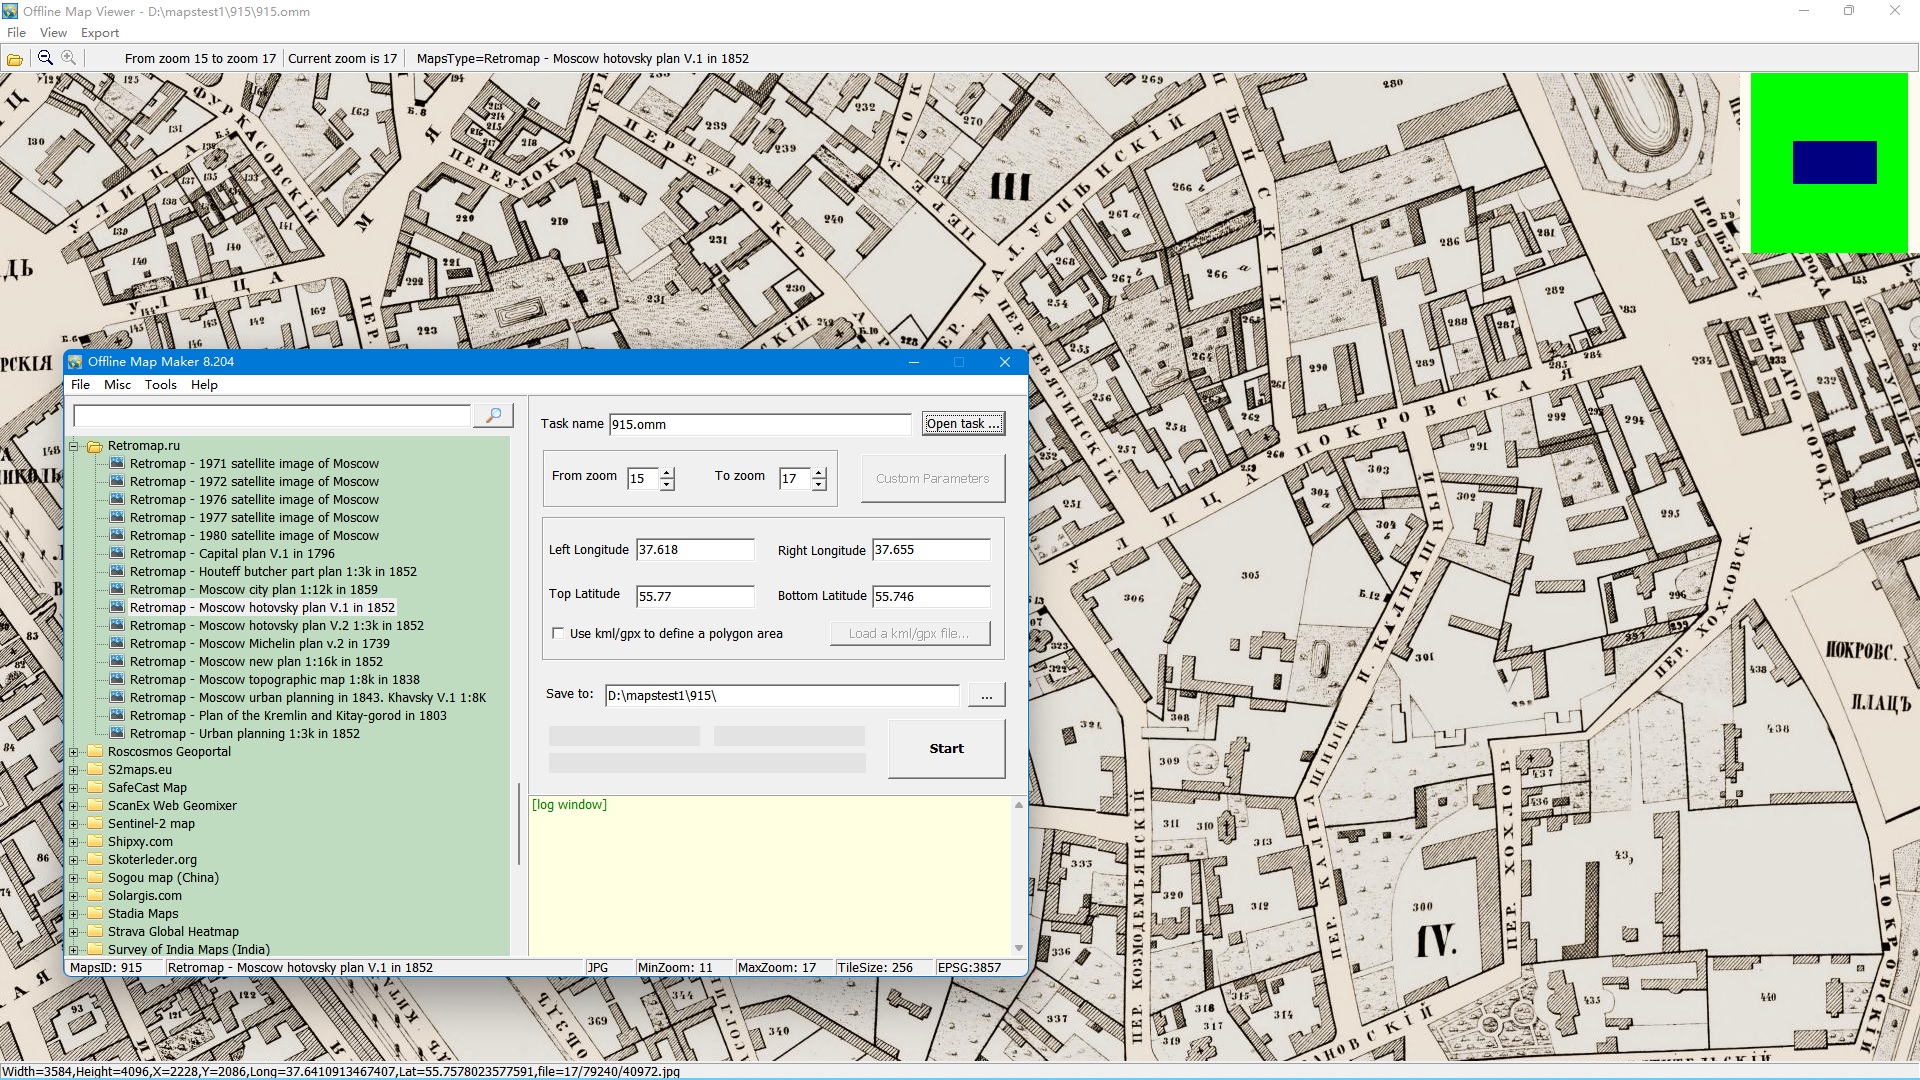Open Tools menu in Offline Map Maker
Viewport: 1920px width, 1080px height.
[160, 385]
